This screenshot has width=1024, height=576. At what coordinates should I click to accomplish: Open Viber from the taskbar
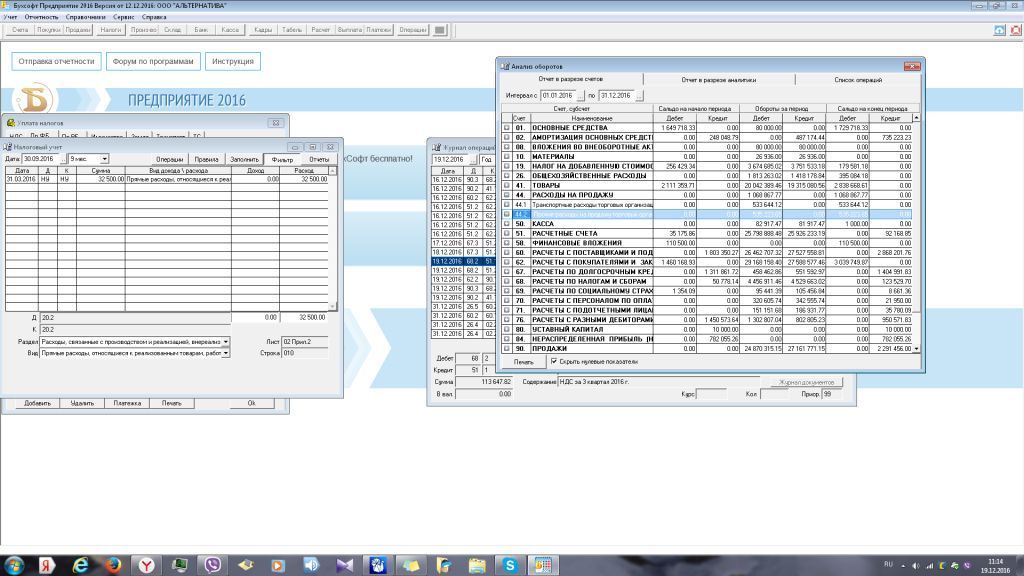(212, 565)
